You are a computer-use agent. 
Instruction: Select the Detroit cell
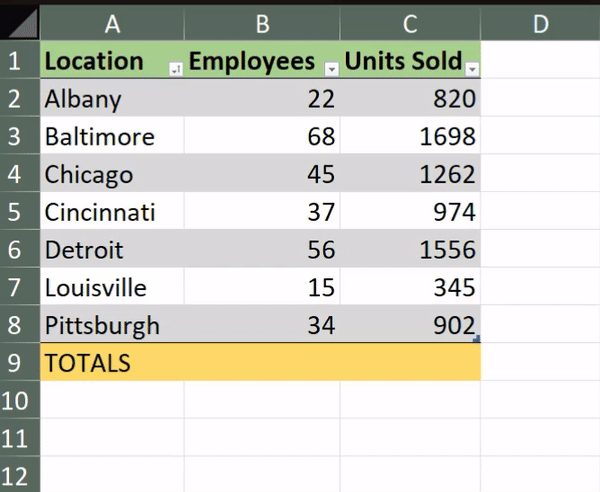[x=112, y=249]
